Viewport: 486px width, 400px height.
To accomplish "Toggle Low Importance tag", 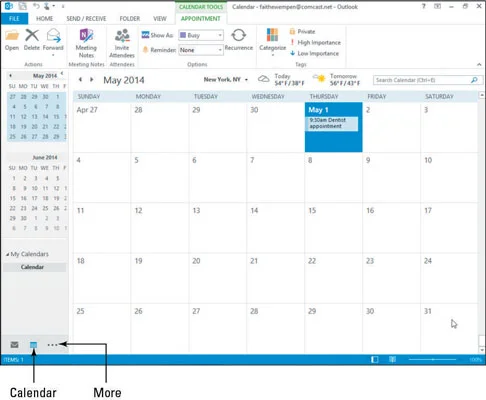I will pos(314,53).
